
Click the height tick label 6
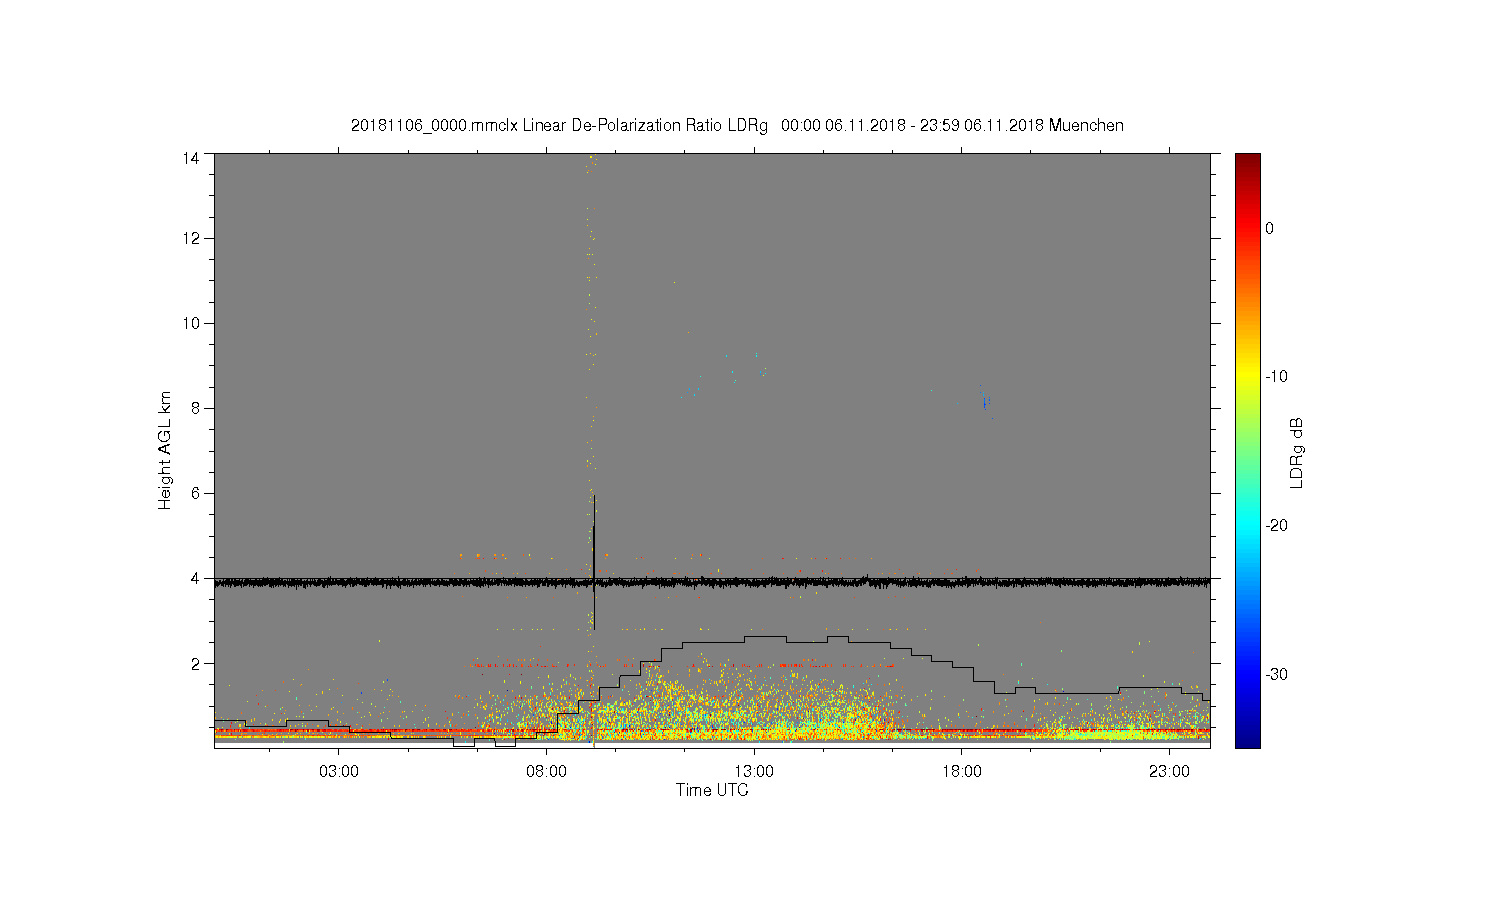point(195,493)
